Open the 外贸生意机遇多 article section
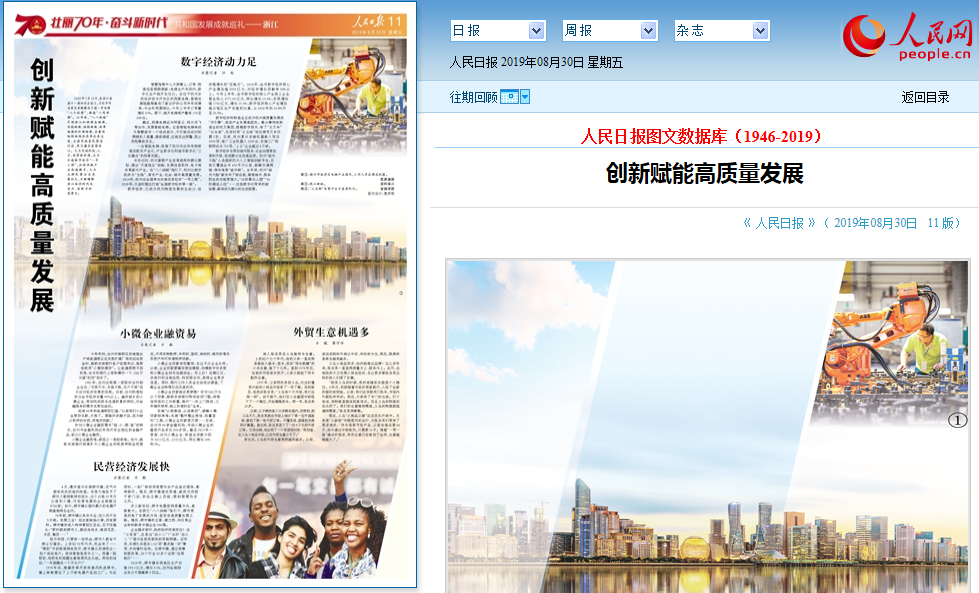This screenshot has height=593, width=979. (x=331, y=331)
